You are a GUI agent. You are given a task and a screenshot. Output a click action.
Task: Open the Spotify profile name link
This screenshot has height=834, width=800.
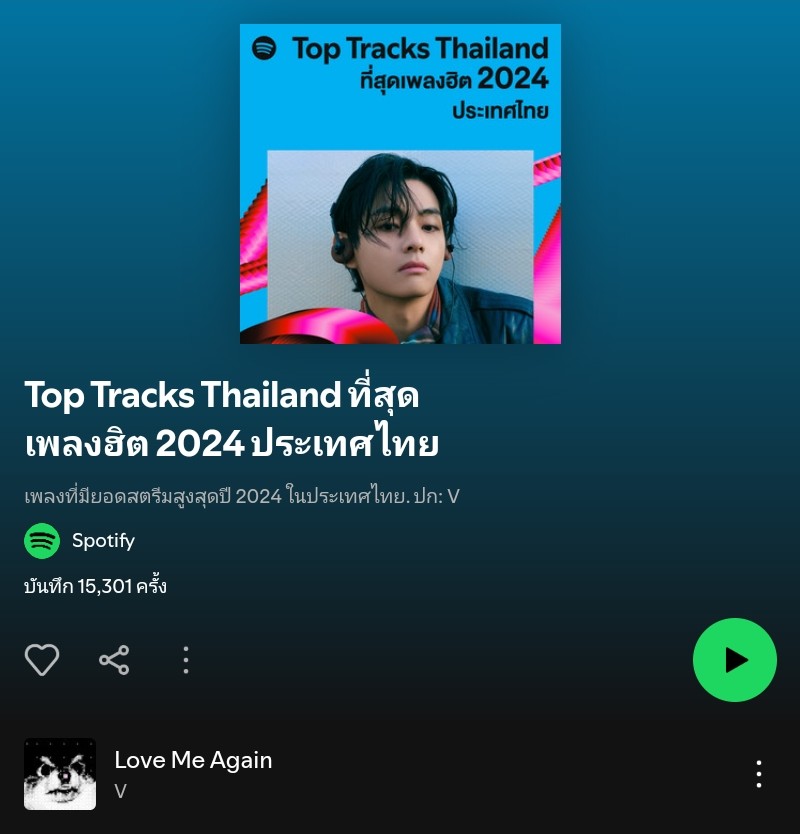pyautogui.click(x=103, y=540)
